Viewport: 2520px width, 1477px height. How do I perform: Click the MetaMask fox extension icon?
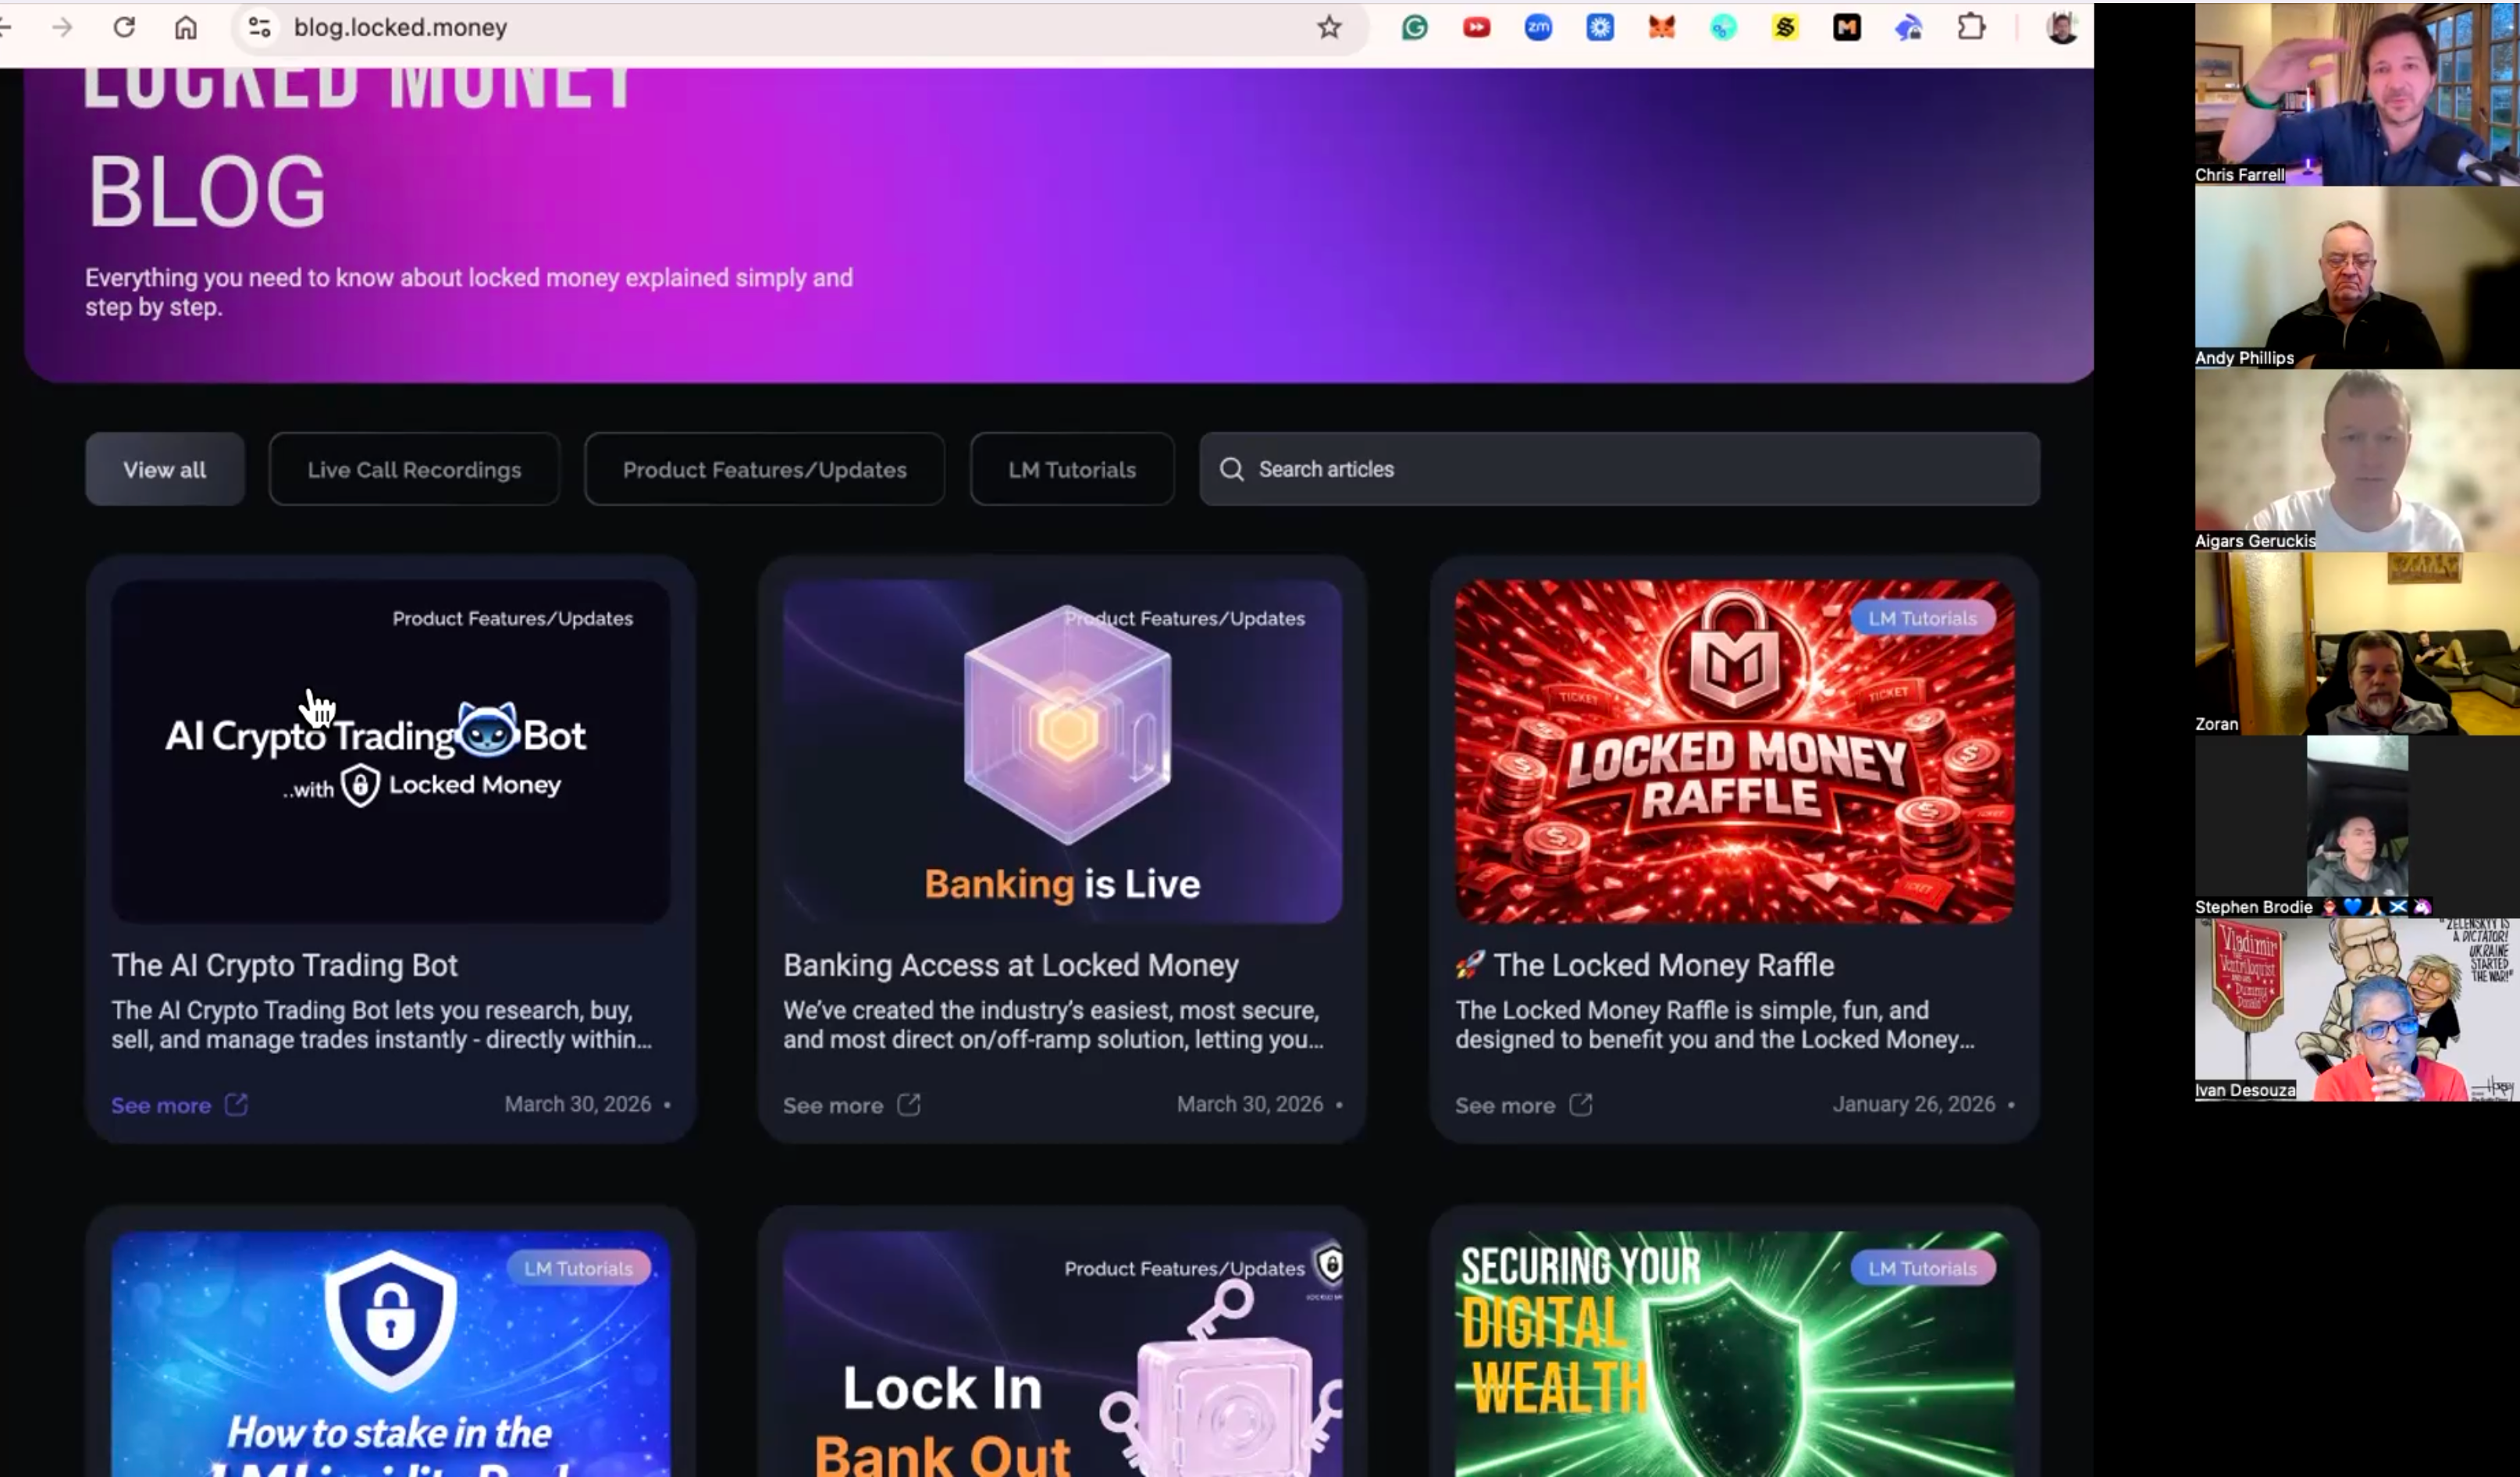(x=1661, y=28)
